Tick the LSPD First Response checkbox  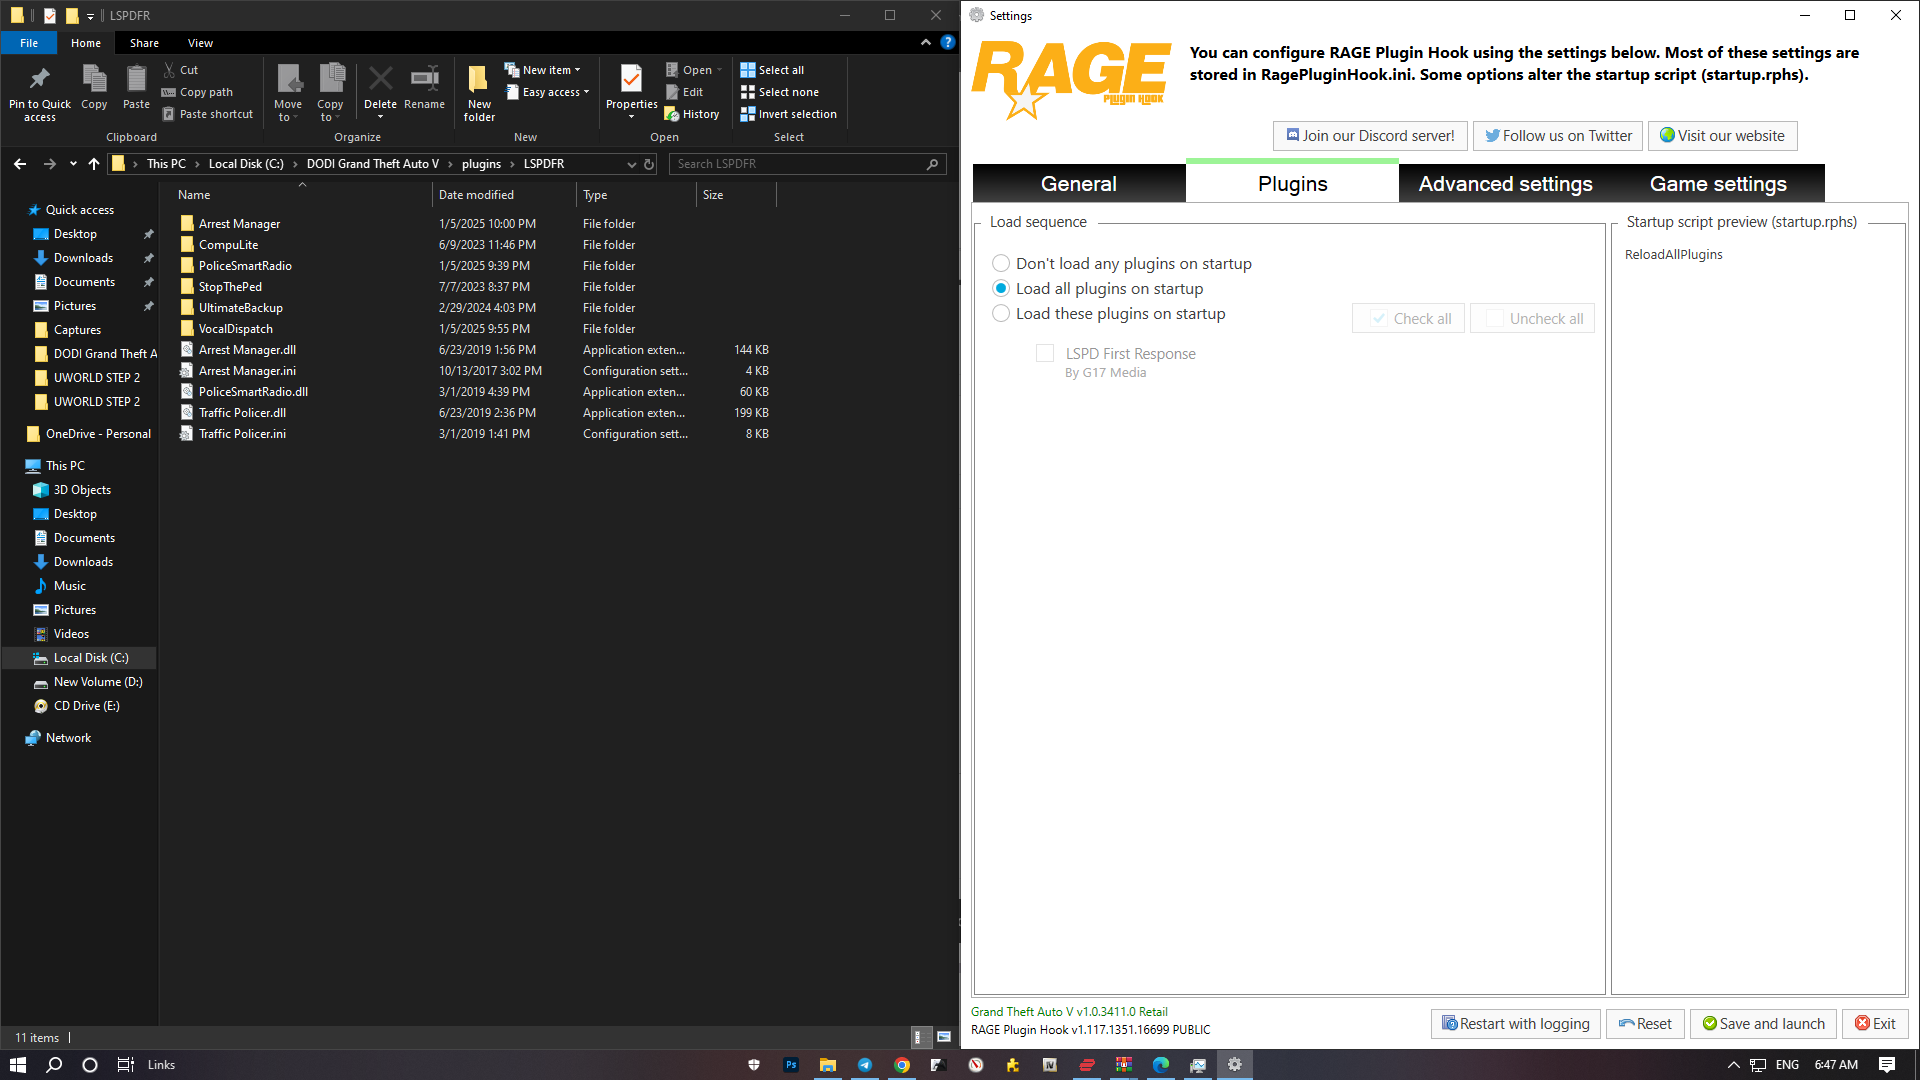(x=1045, y=354)
